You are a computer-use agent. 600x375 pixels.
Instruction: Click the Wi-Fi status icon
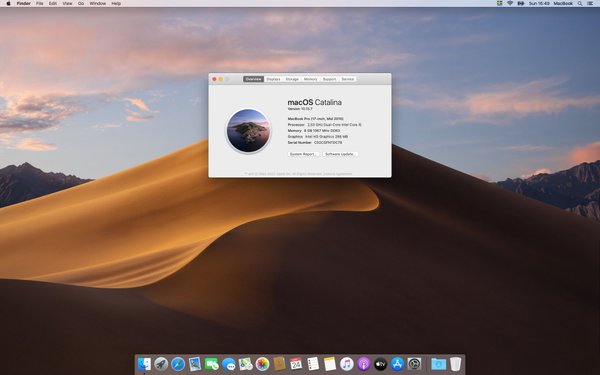[510, 3]
